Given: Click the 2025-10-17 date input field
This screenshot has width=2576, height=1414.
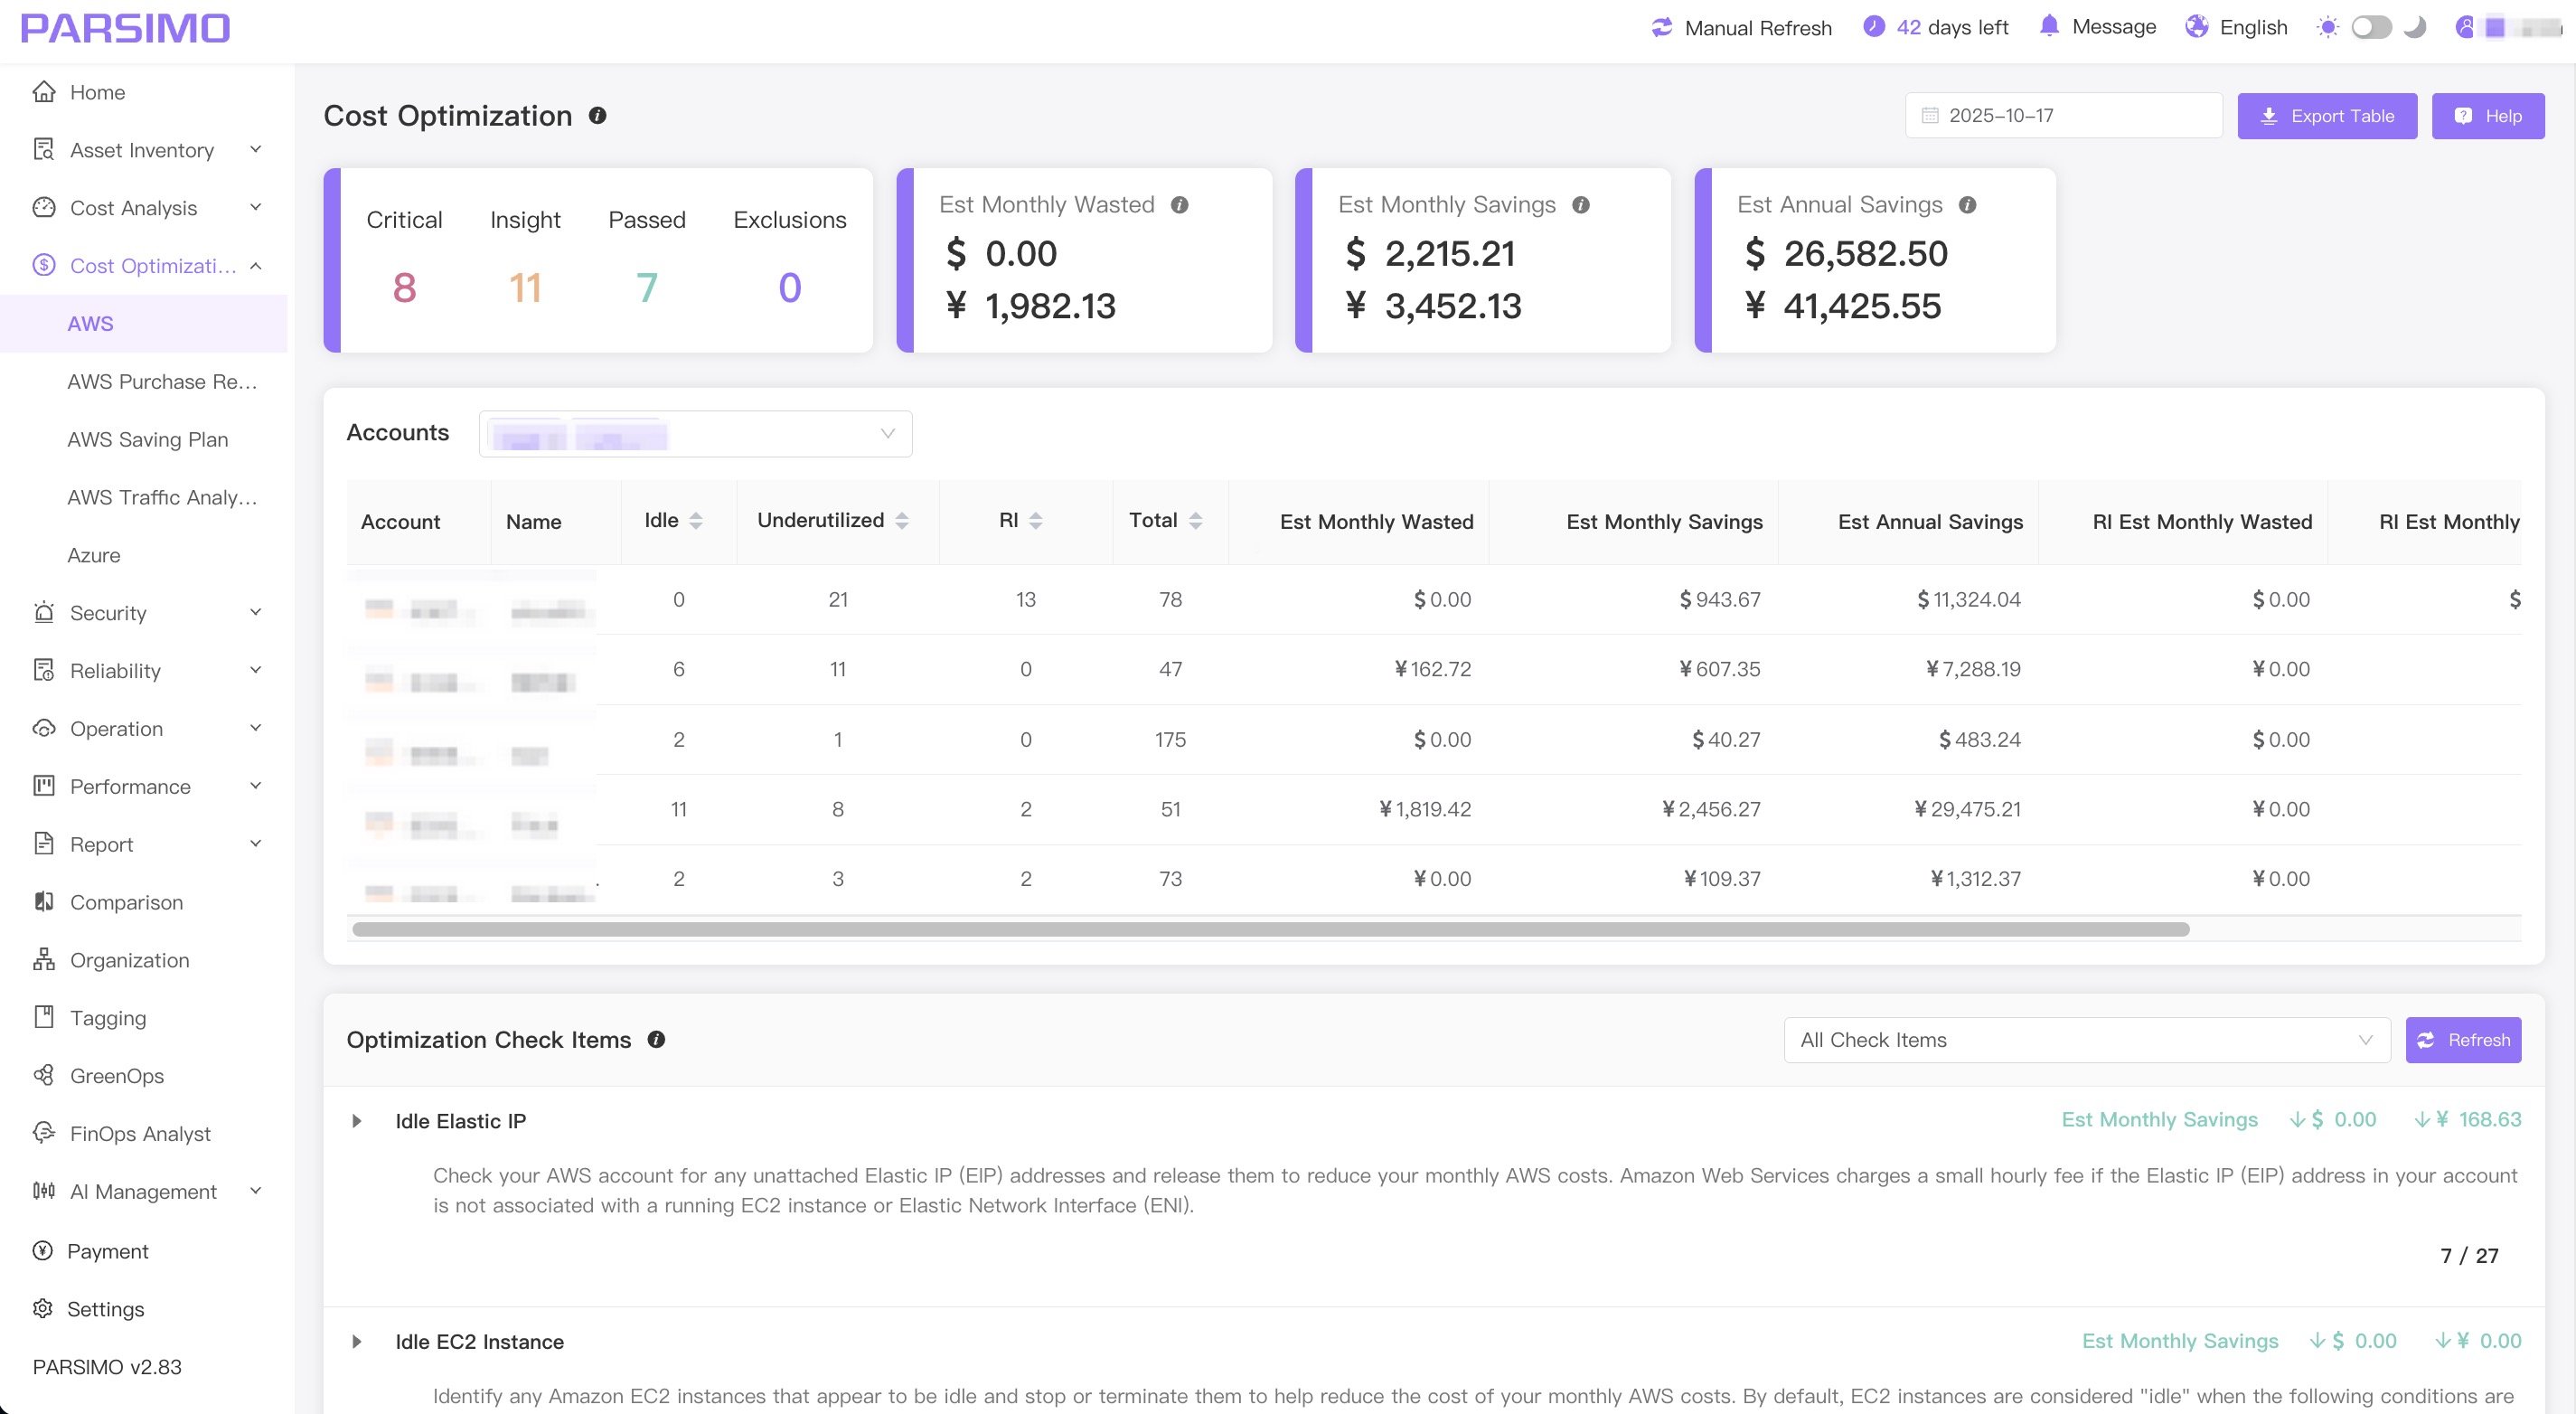Looking at the screenshot, I should click(2063, 116).
